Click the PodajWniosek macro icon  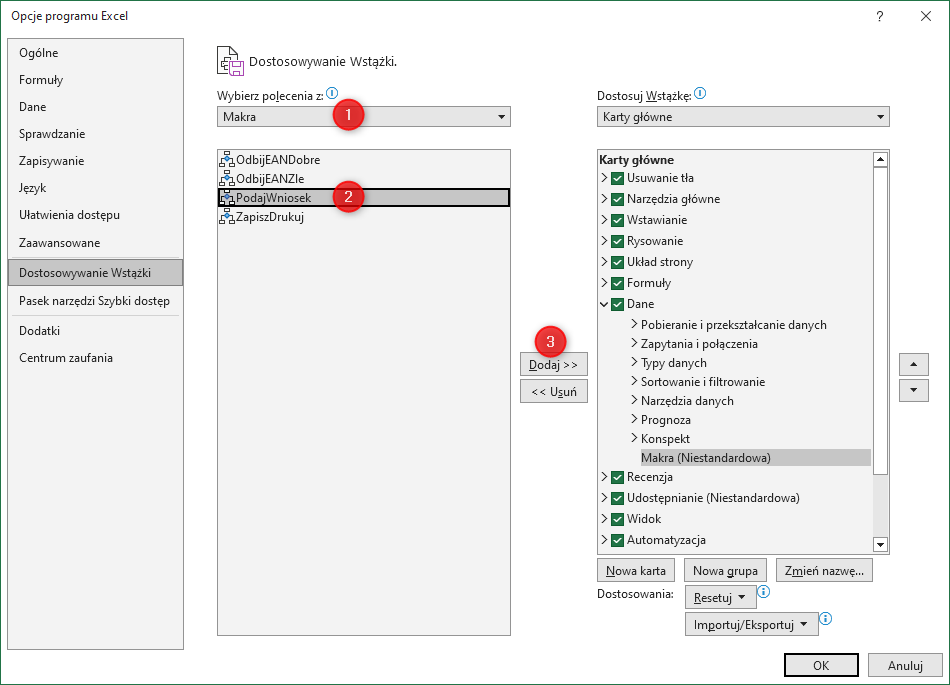(x=226, y=198)
